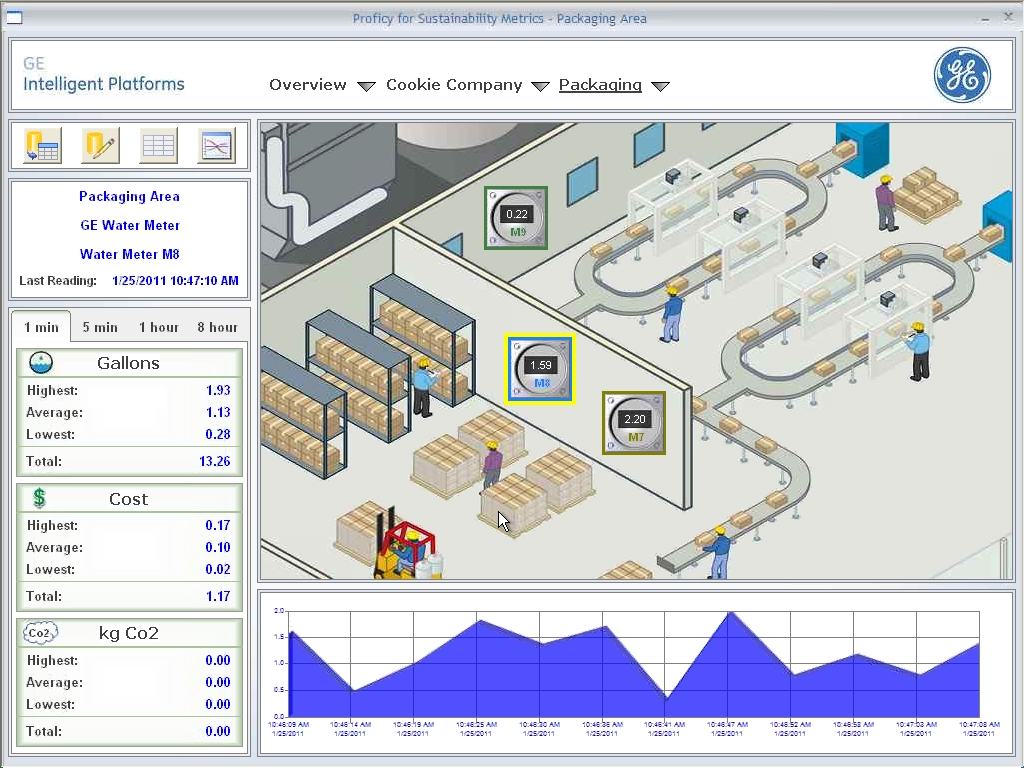Click the Cost Total value 1.17

(218, 596)
